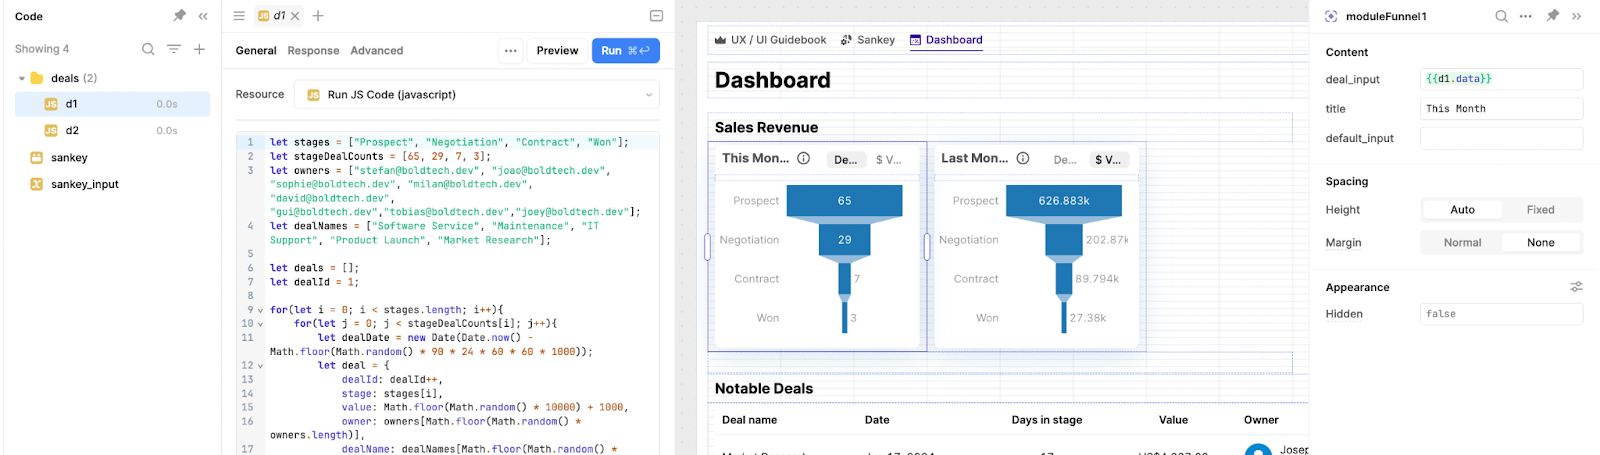Image resolution: width=1600 pixels, height=455 pixels.
Task: Select the d2 query in tree
Action: coord(112,131)
